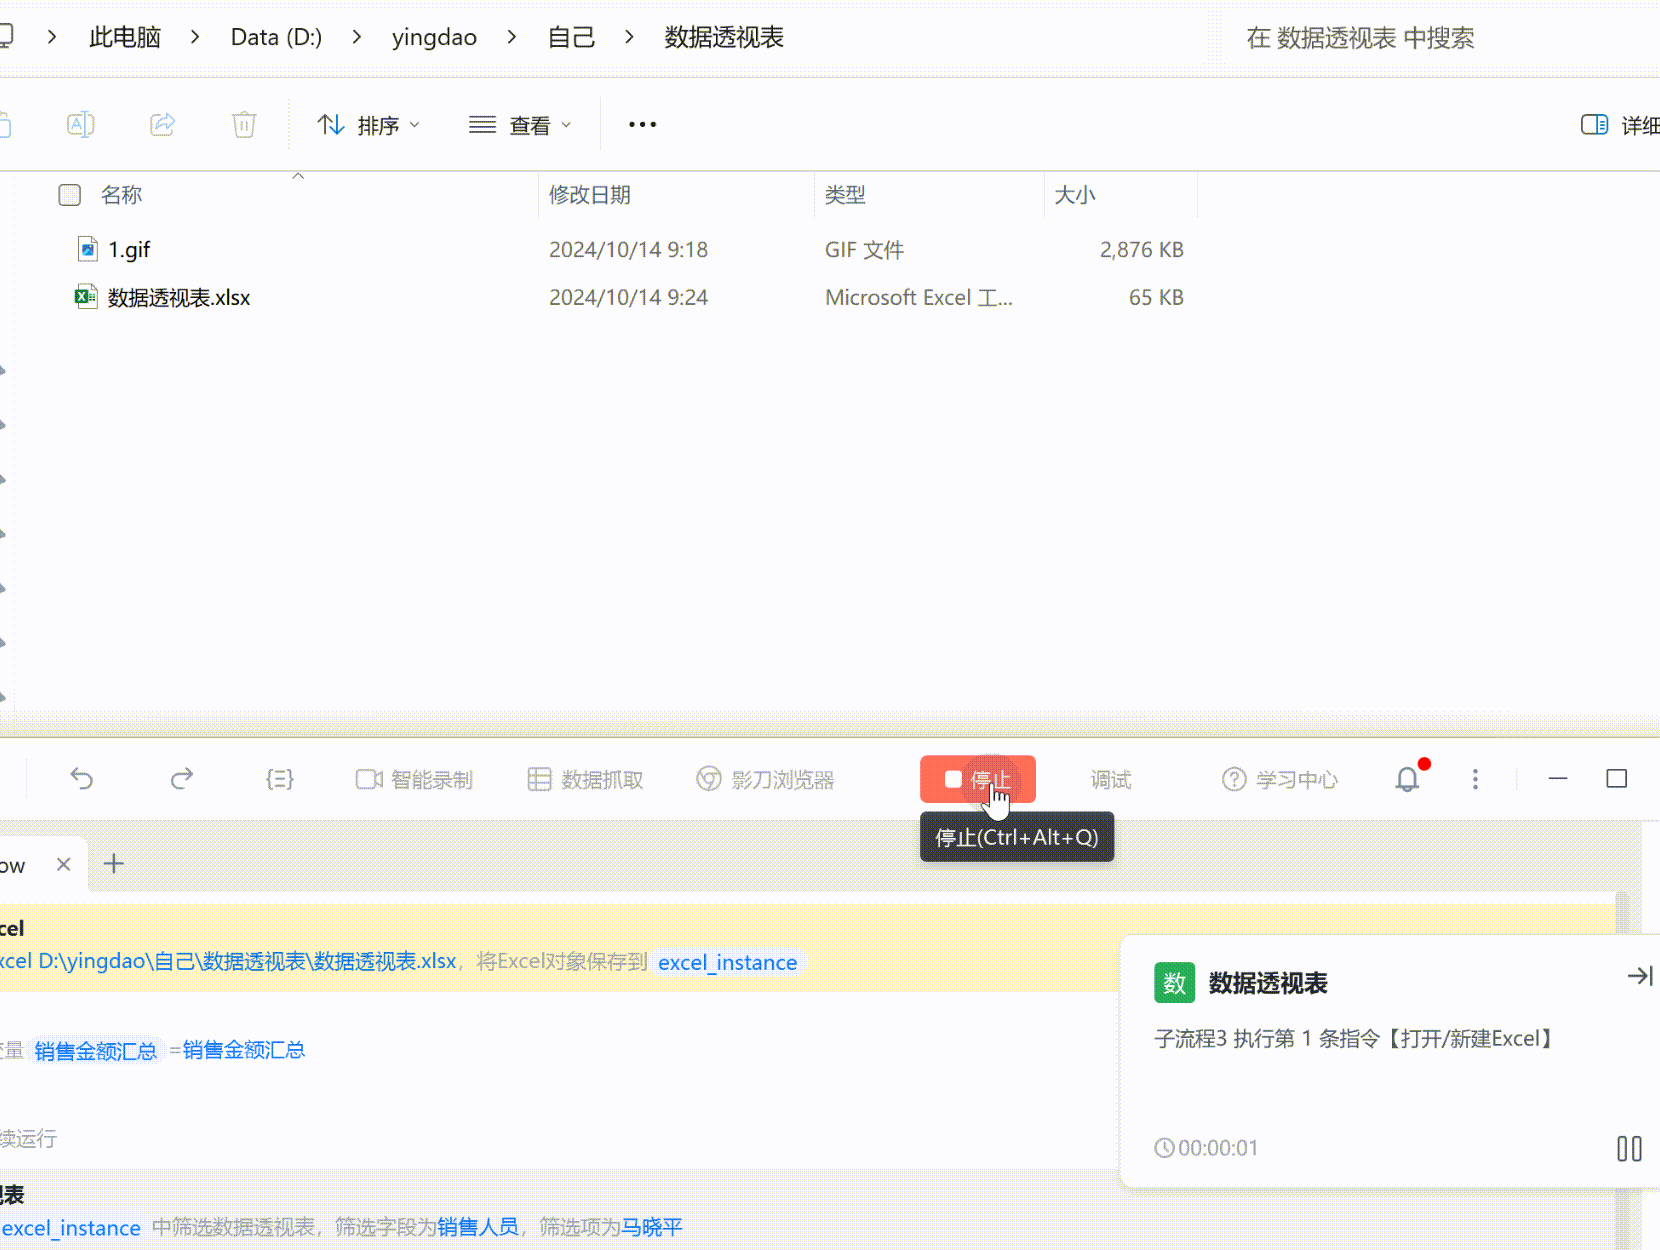Viewport: 1660px width, 1250px height.
Task: Open the 数据抓取 data capture tool
Action: pyautogui.click(x=585, y=779)
